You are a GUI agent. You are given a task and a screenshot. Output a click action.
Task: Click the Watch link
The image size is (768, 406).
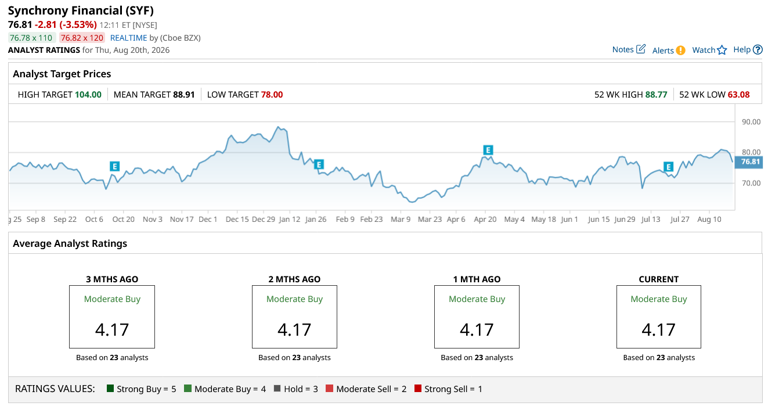tap(703, 50)
